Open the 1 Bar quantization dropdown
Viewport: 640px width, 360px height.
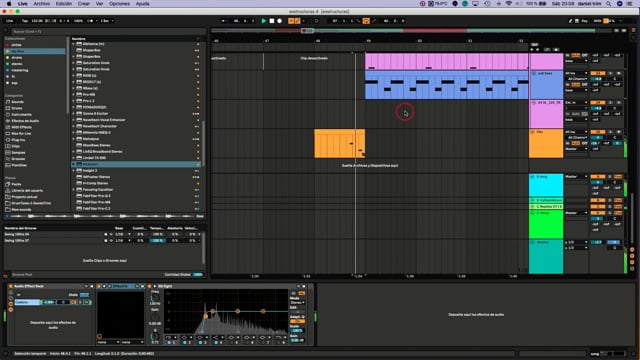pyautogui.click(x=107, y=21)
